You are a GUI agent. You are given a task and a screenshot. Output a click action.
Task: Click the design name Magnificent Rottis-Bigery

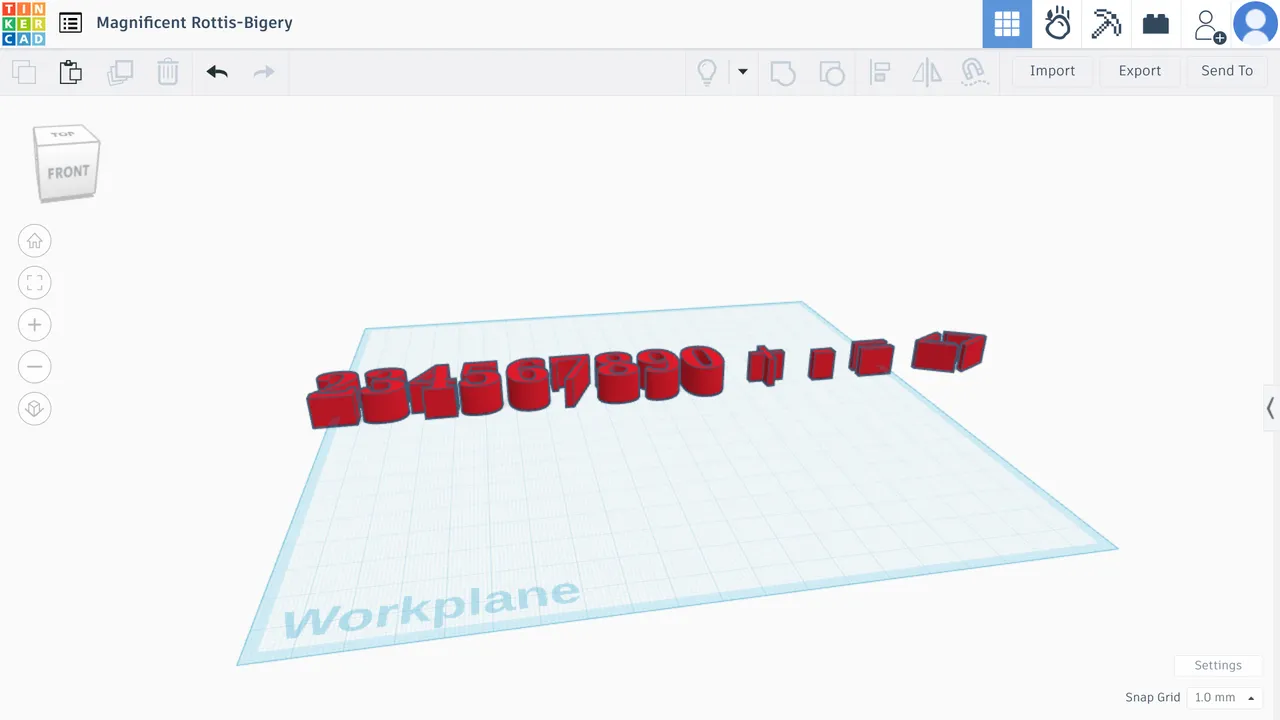(194, 22)
